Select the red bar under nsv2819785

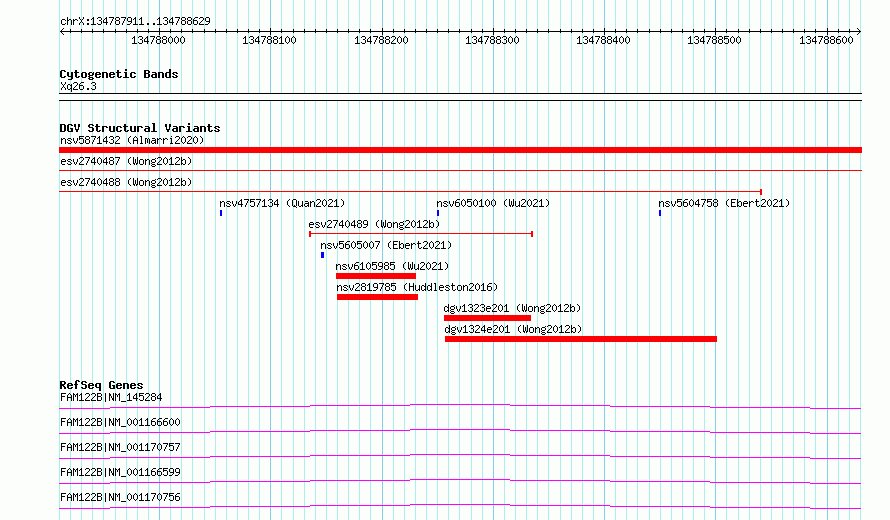click(x=377, y=297)
